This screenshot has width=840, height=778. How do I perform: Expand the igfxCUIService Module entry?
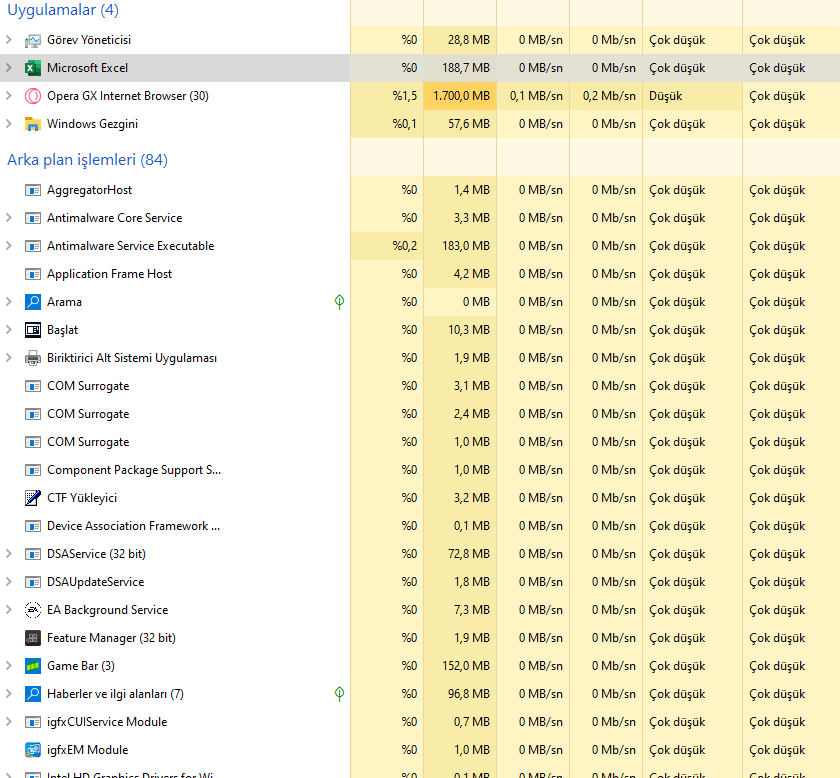tap(9, 721)
